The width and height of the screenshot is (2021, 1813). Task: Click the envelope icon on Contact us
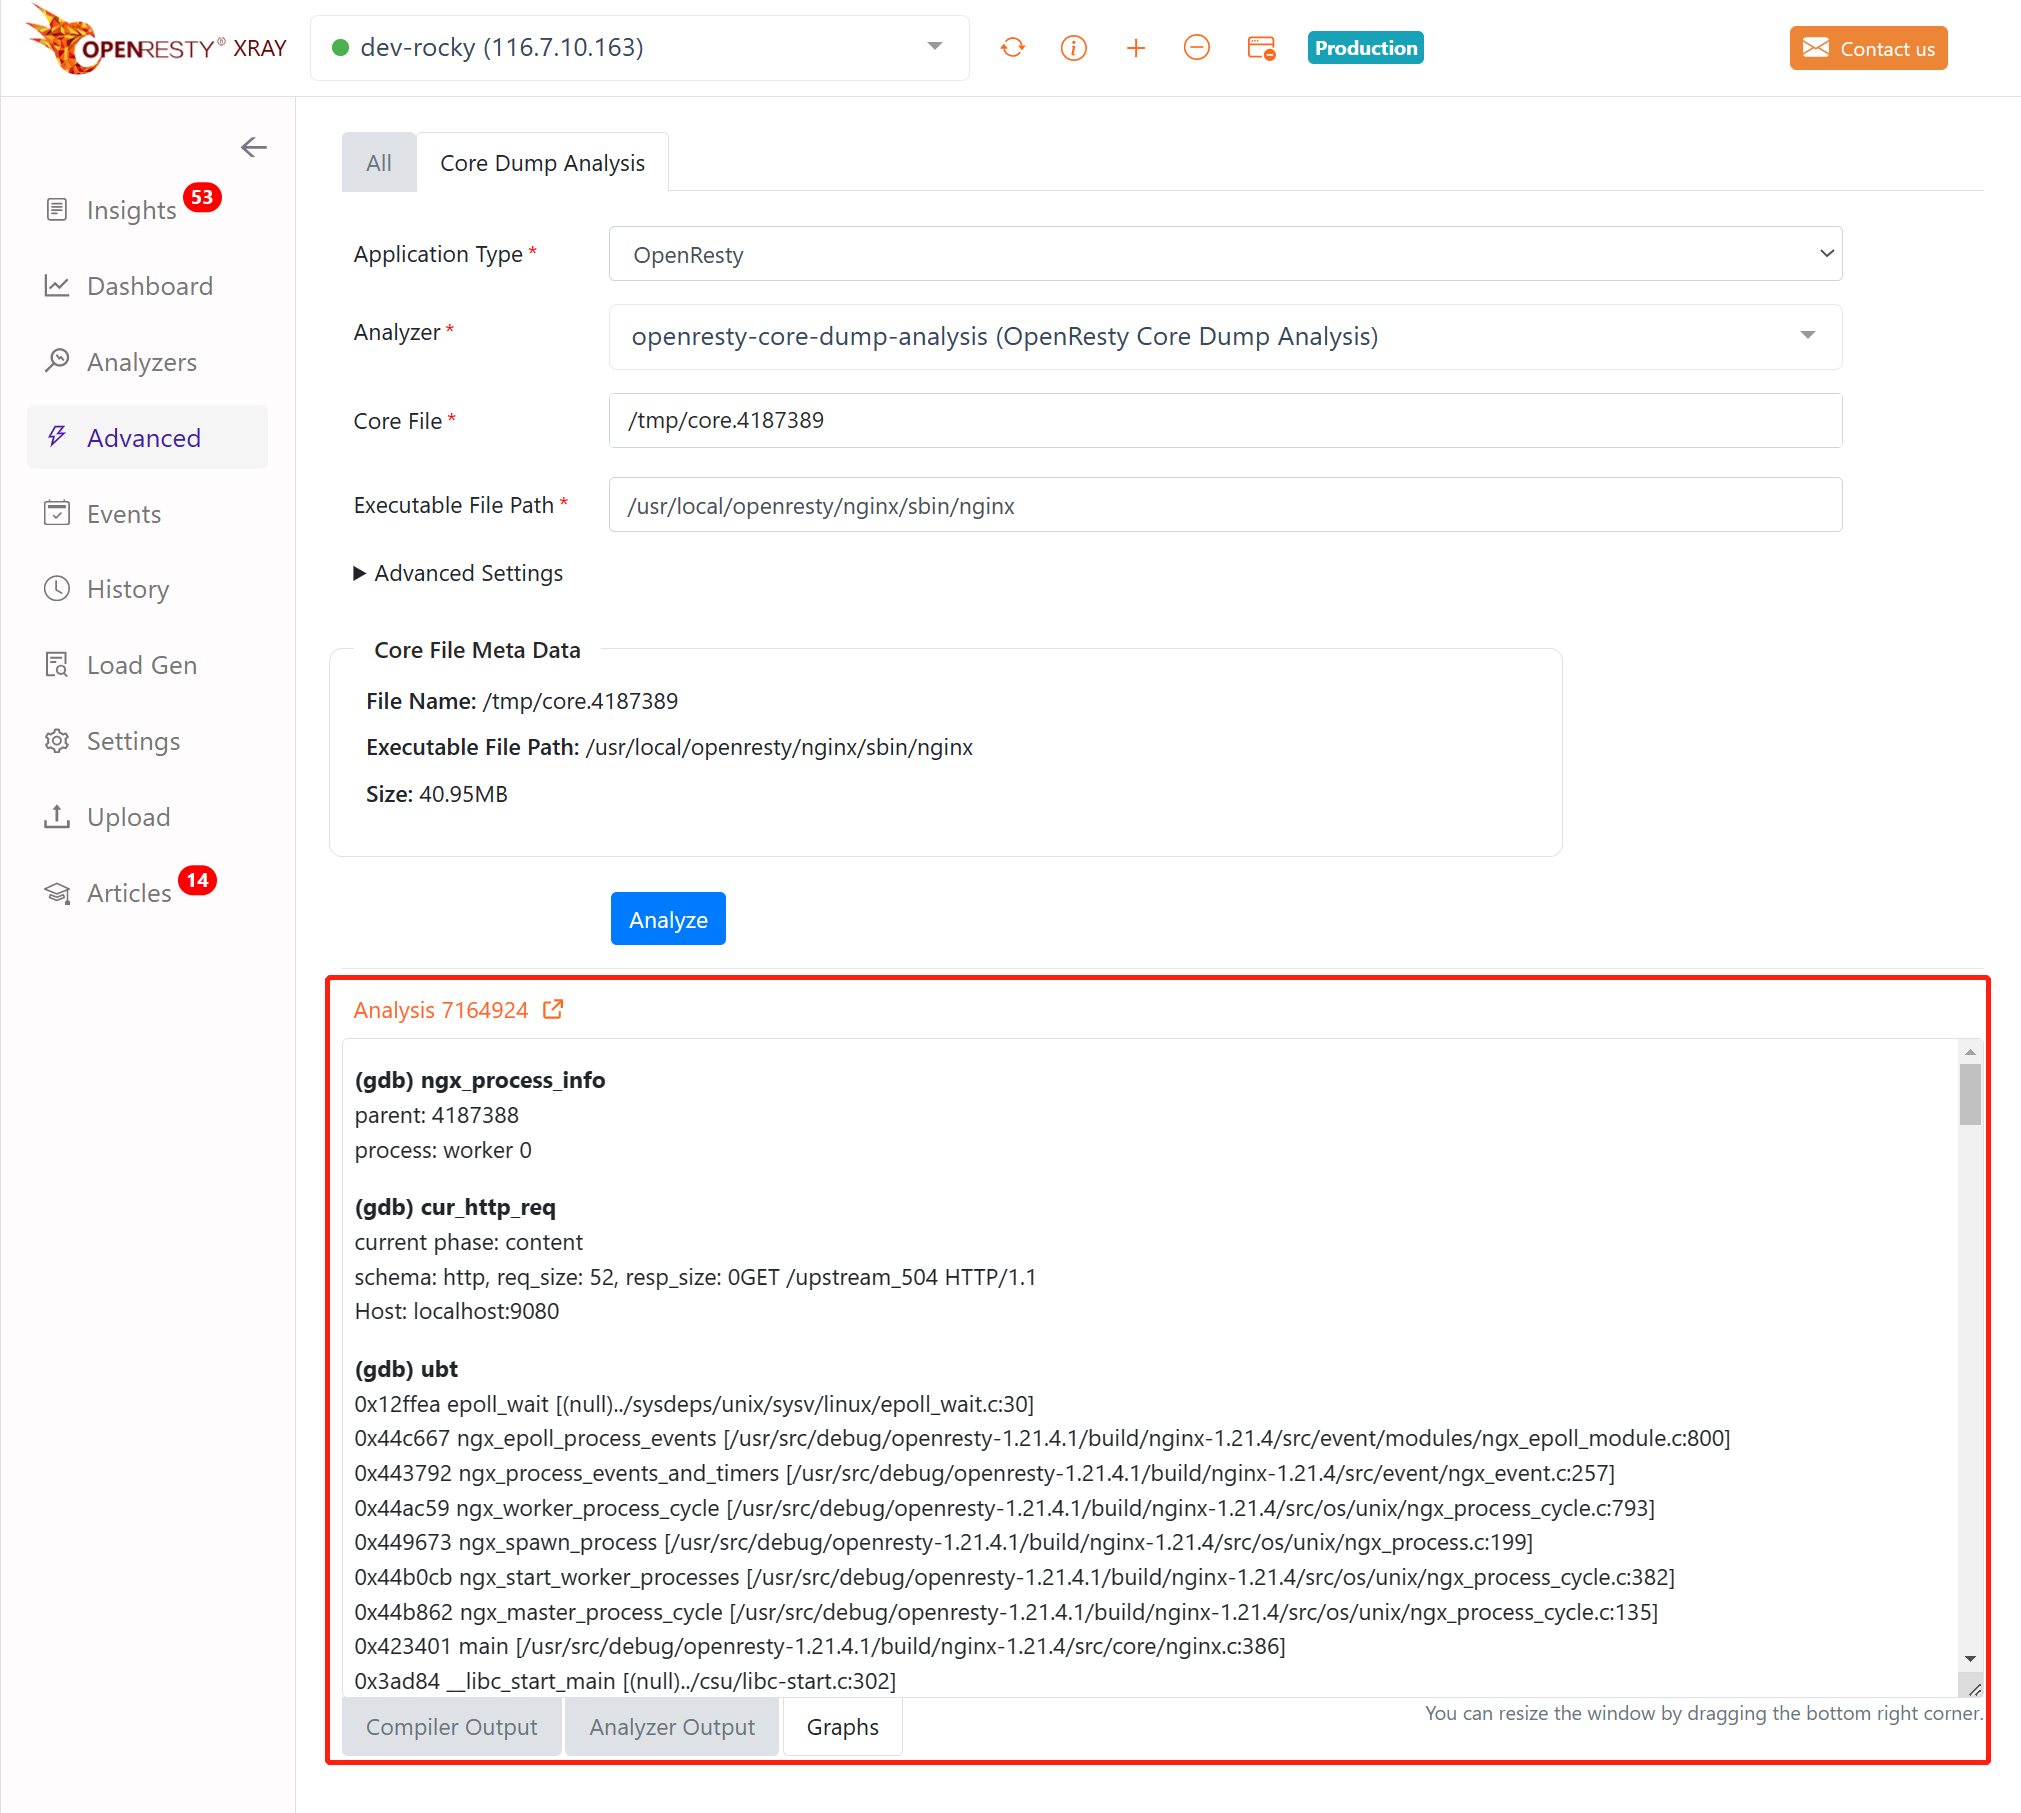click(x=1816, y=48)
